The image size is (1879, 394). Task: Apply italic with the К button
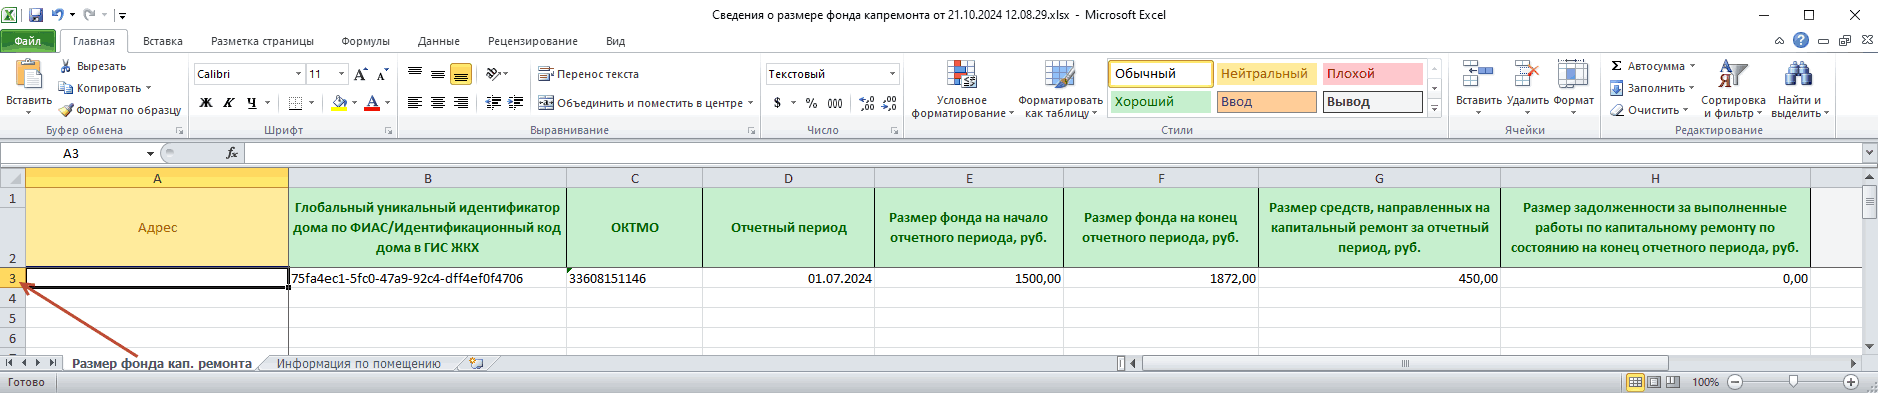click(x=229, y=102)
